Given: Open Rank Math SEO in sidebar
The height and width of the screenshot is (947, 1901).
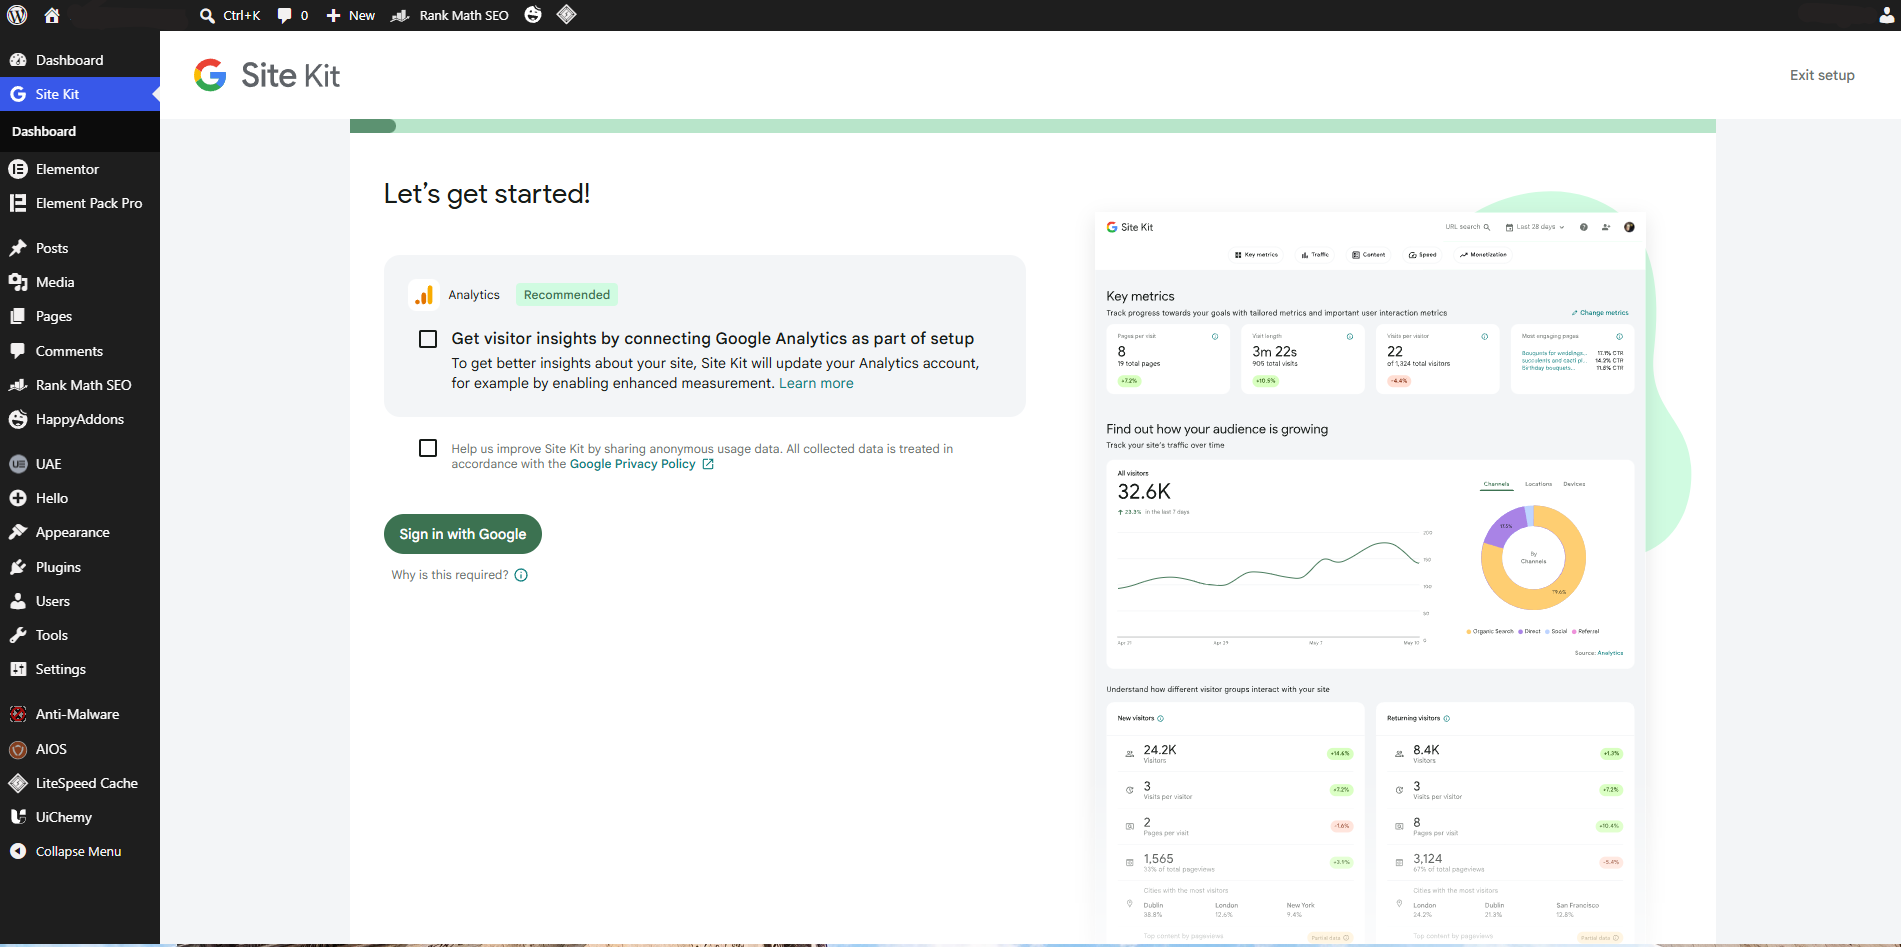Looking at the screenshot, I should 80,385.
